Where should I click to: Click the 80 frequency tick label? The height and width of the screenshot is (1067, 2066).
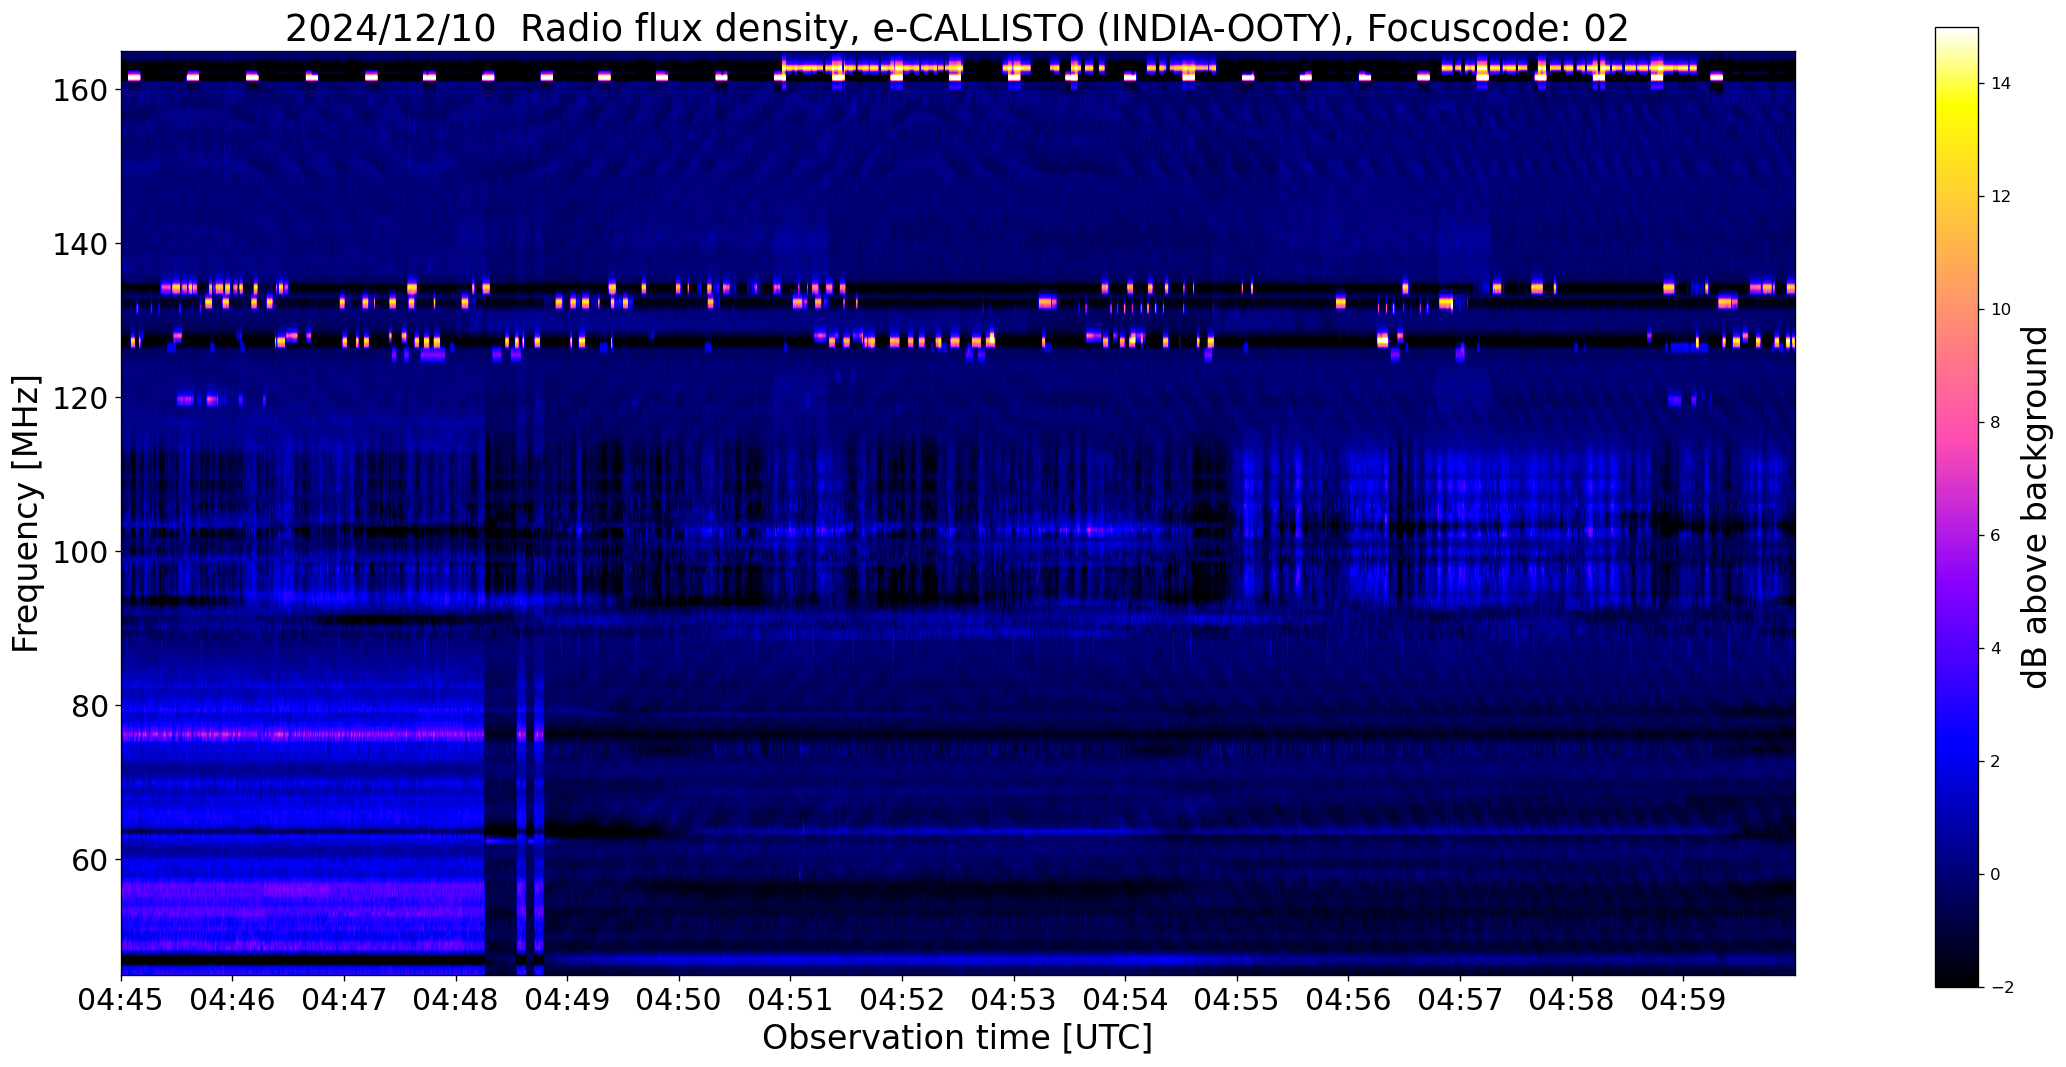point(91,706)
